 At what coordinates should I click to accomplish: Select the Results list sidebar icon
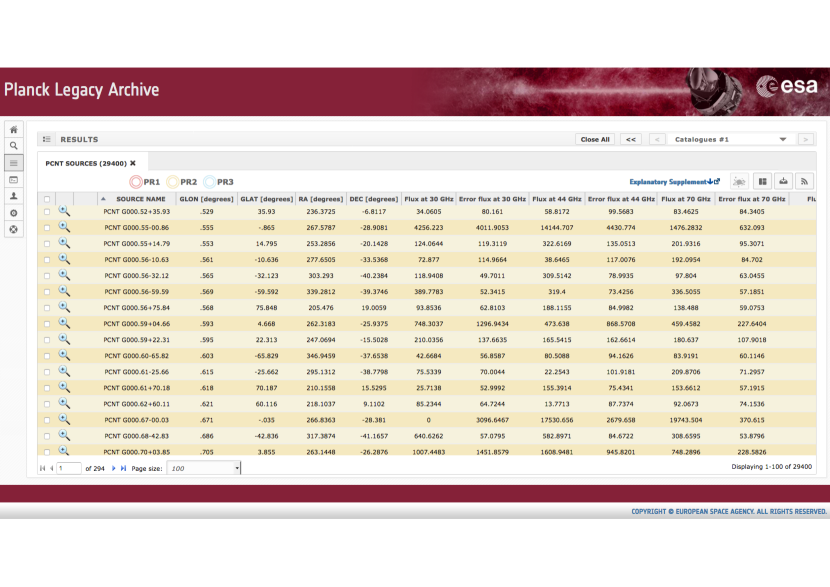click(14, 162)
